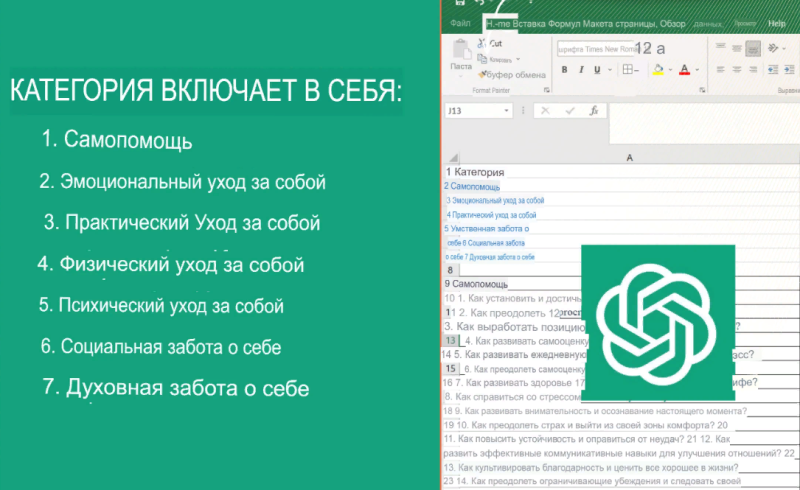The width and height of the screenshot is (800, 490).
Task: Open the Orientation dropdown arrow
Action: pyautogui.click(x=784, y=48)
